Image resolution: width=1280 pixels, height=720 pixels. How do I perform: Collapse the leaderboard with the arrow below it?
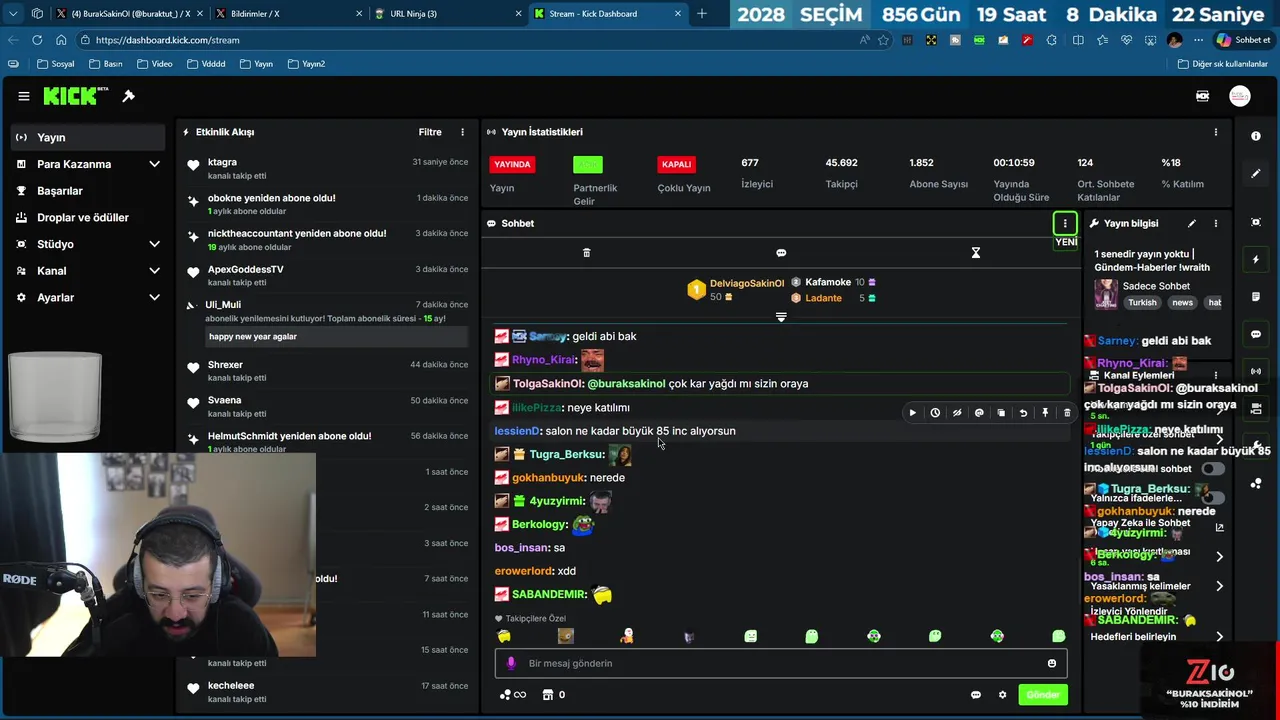[x=781, y=317]
